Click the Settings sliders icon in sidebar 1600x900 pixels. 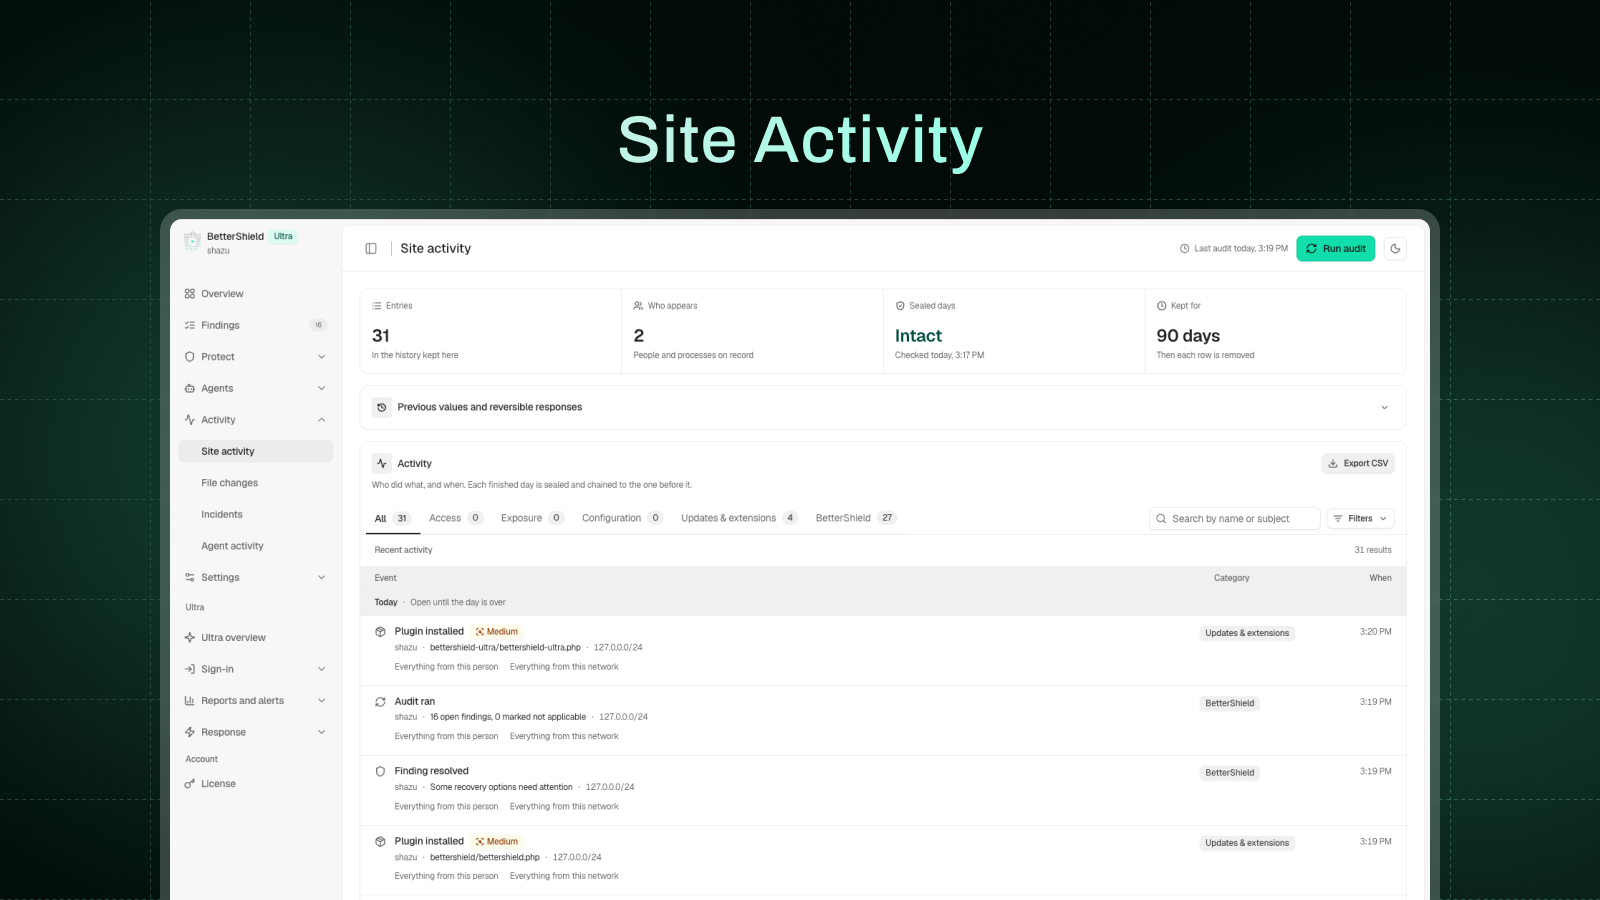(190, 578)
